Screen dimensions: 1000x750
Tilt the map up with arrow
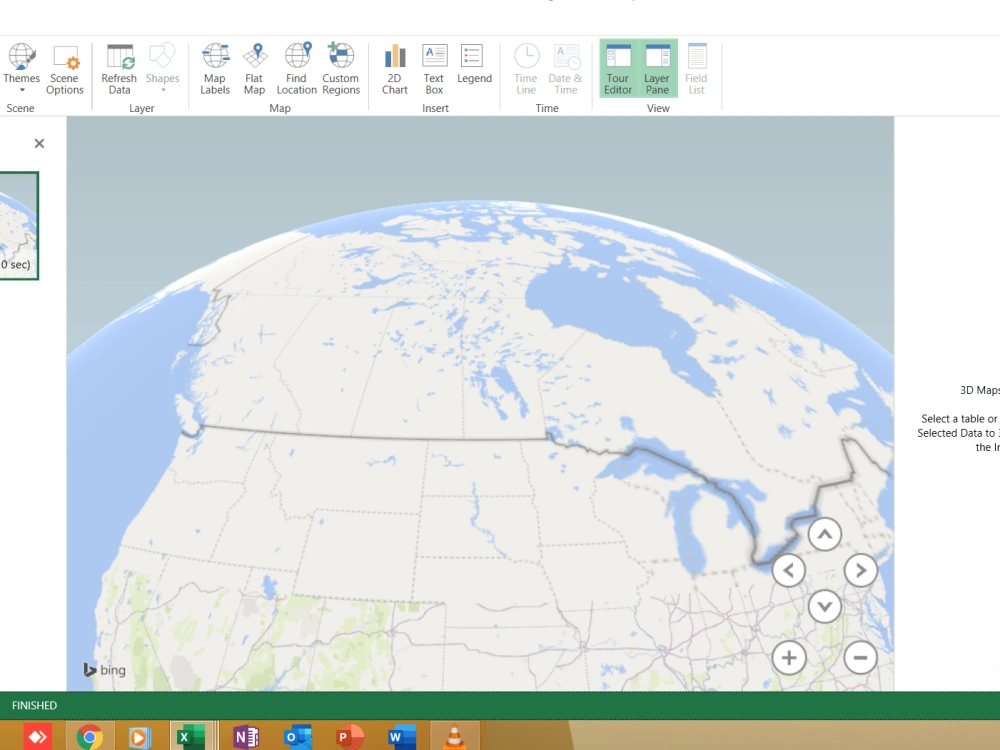[x=825, y=534]
